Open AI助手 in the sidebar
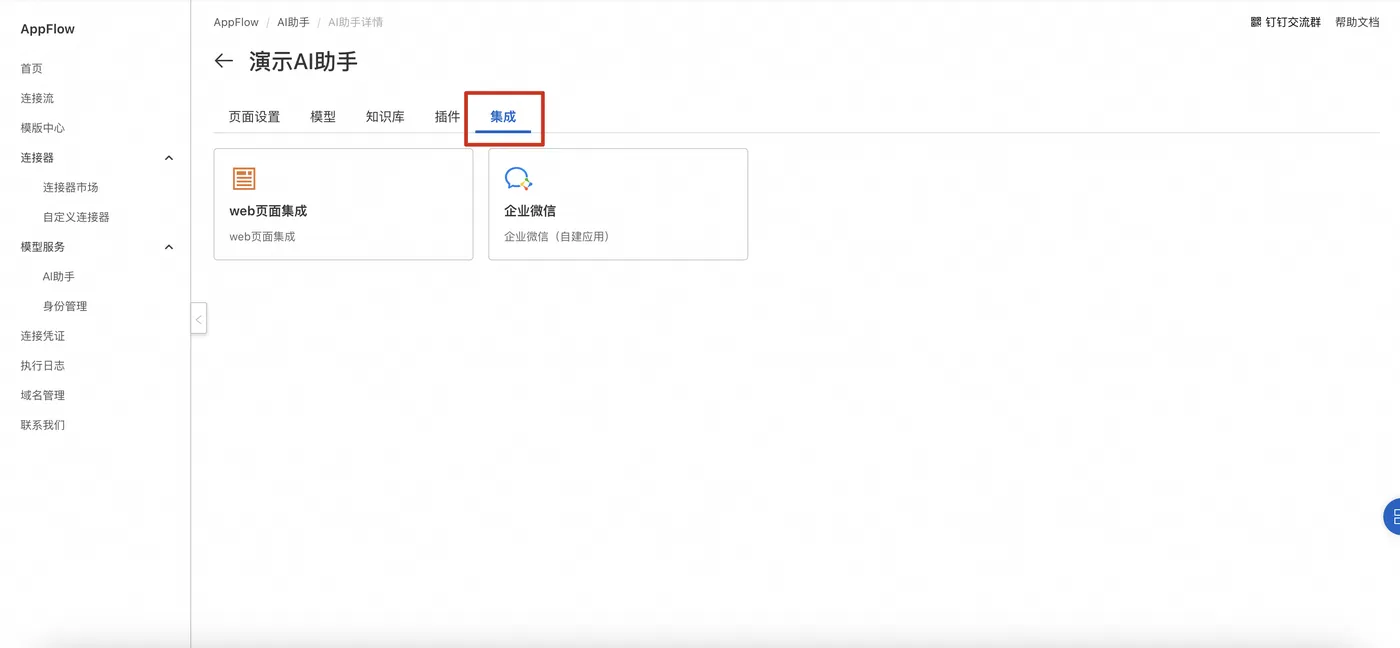1400x648 pixels. pyautogui.click(x=59, y=276)
